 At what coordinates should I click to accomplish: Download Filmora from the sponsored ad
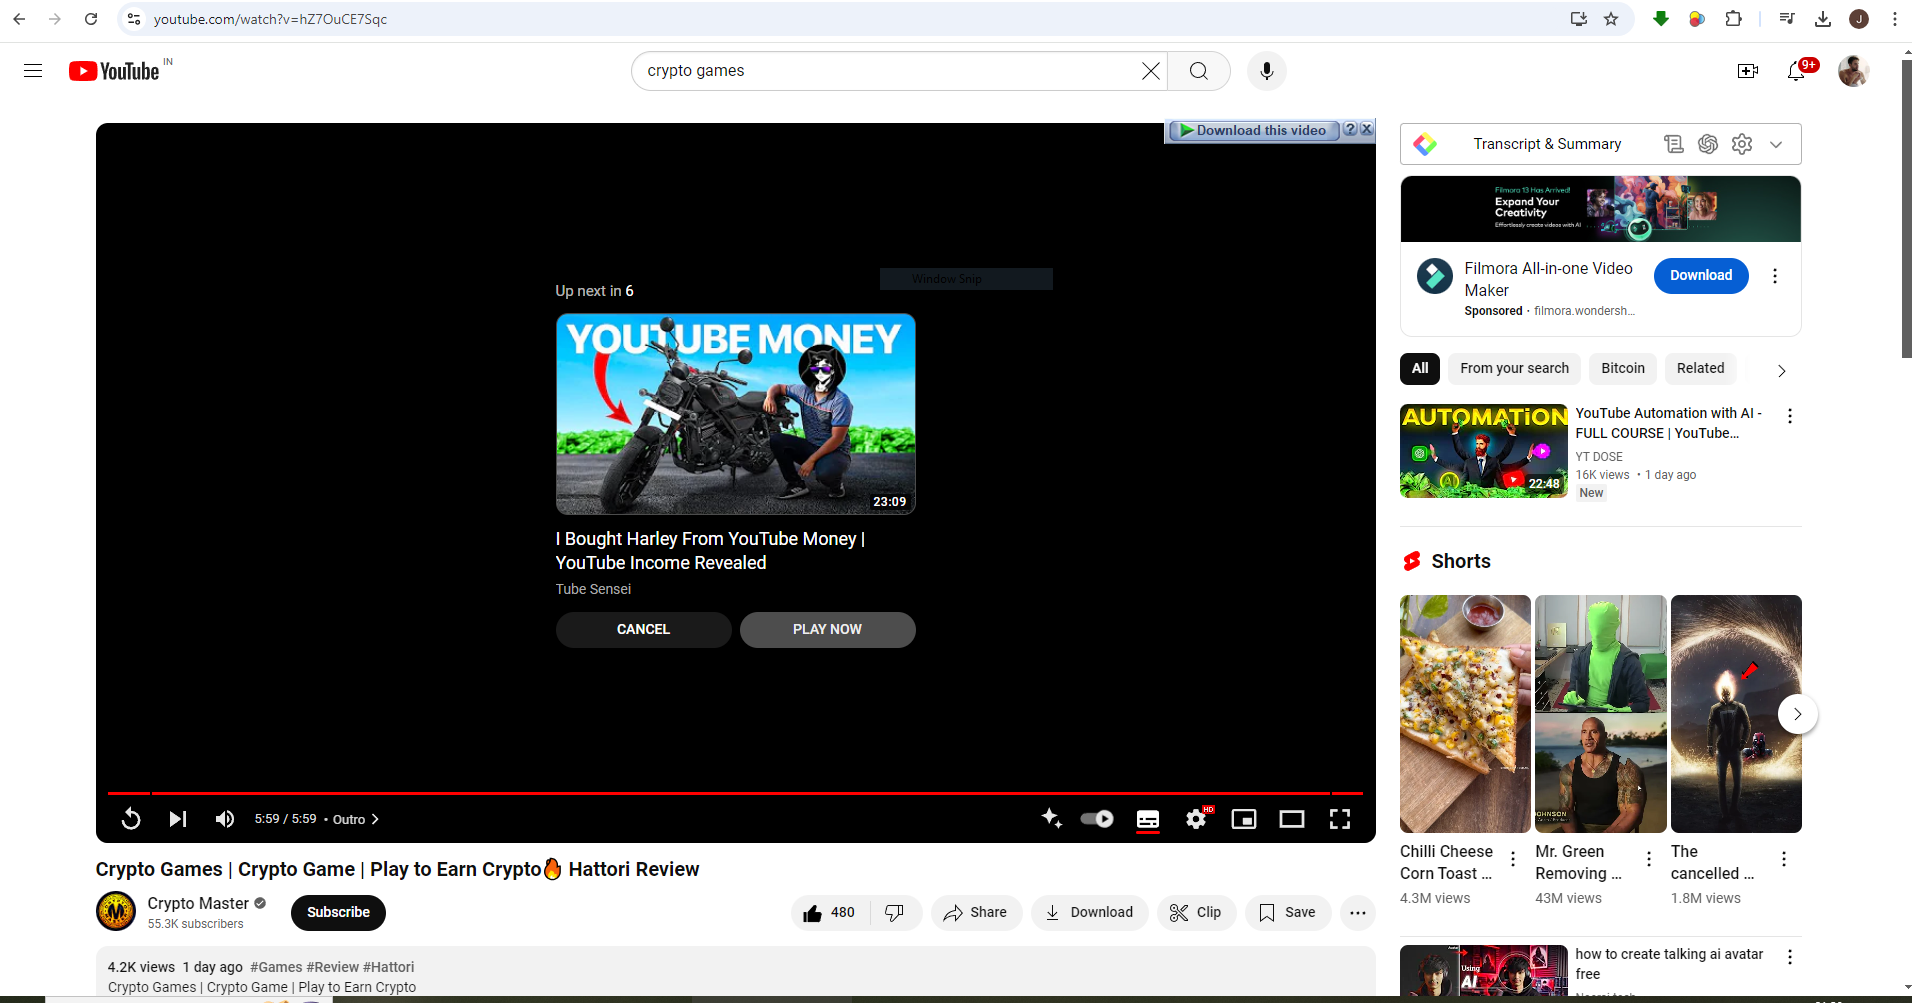(1701, 276)
